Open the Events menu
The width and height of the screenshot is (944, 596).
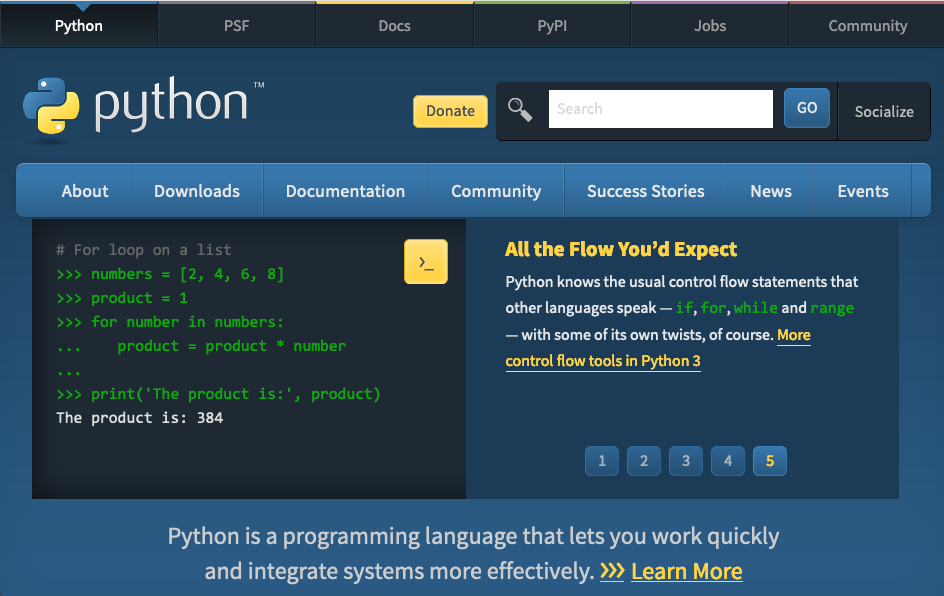point(863,191)
